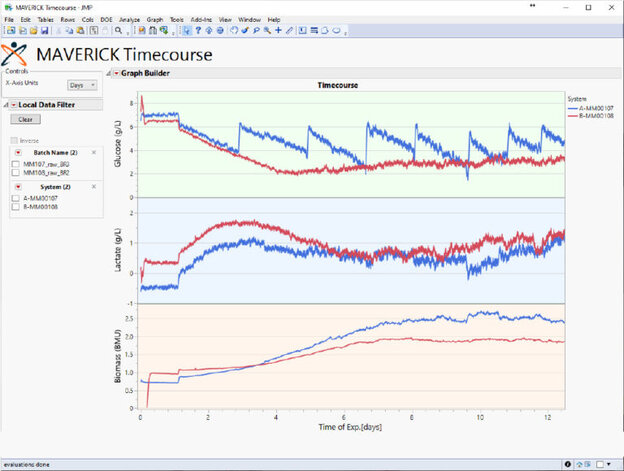624x471 pixels.
Task: Select the Brush tool
Action: [245, 30]
